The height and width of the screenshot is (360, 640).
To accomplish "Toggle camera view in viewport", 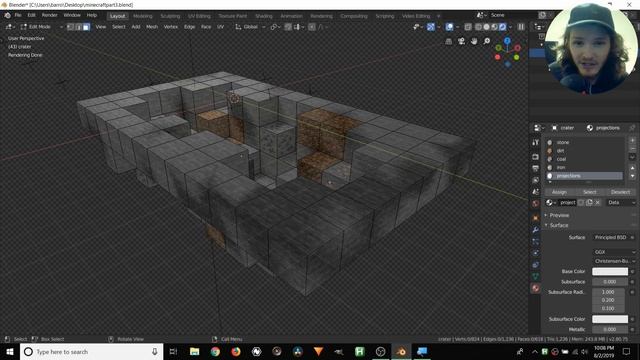I will [x=461, y=41].
